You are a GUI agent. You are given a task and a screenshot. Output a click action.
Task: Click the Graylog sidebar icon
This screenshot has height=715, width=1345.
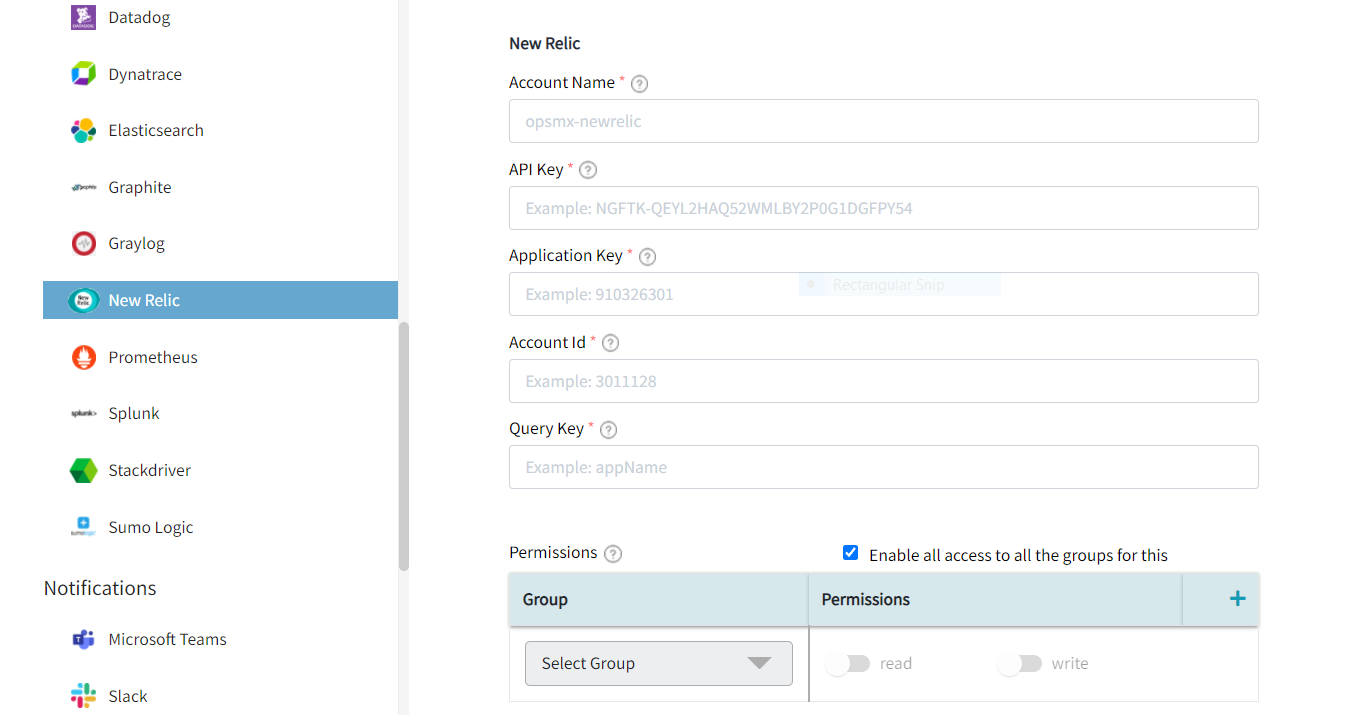coord(84,243)
